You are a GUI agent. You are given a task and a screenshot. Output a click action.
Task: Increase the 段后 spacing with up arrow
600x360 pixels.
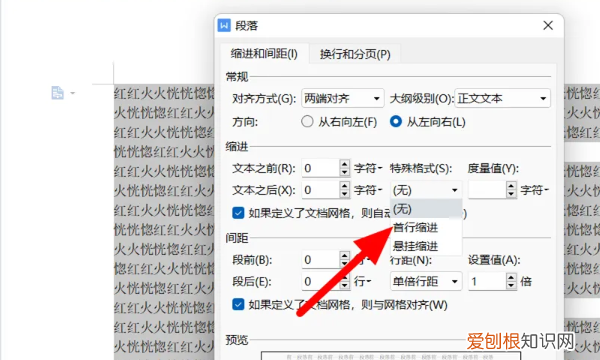(x=345, y=277)
